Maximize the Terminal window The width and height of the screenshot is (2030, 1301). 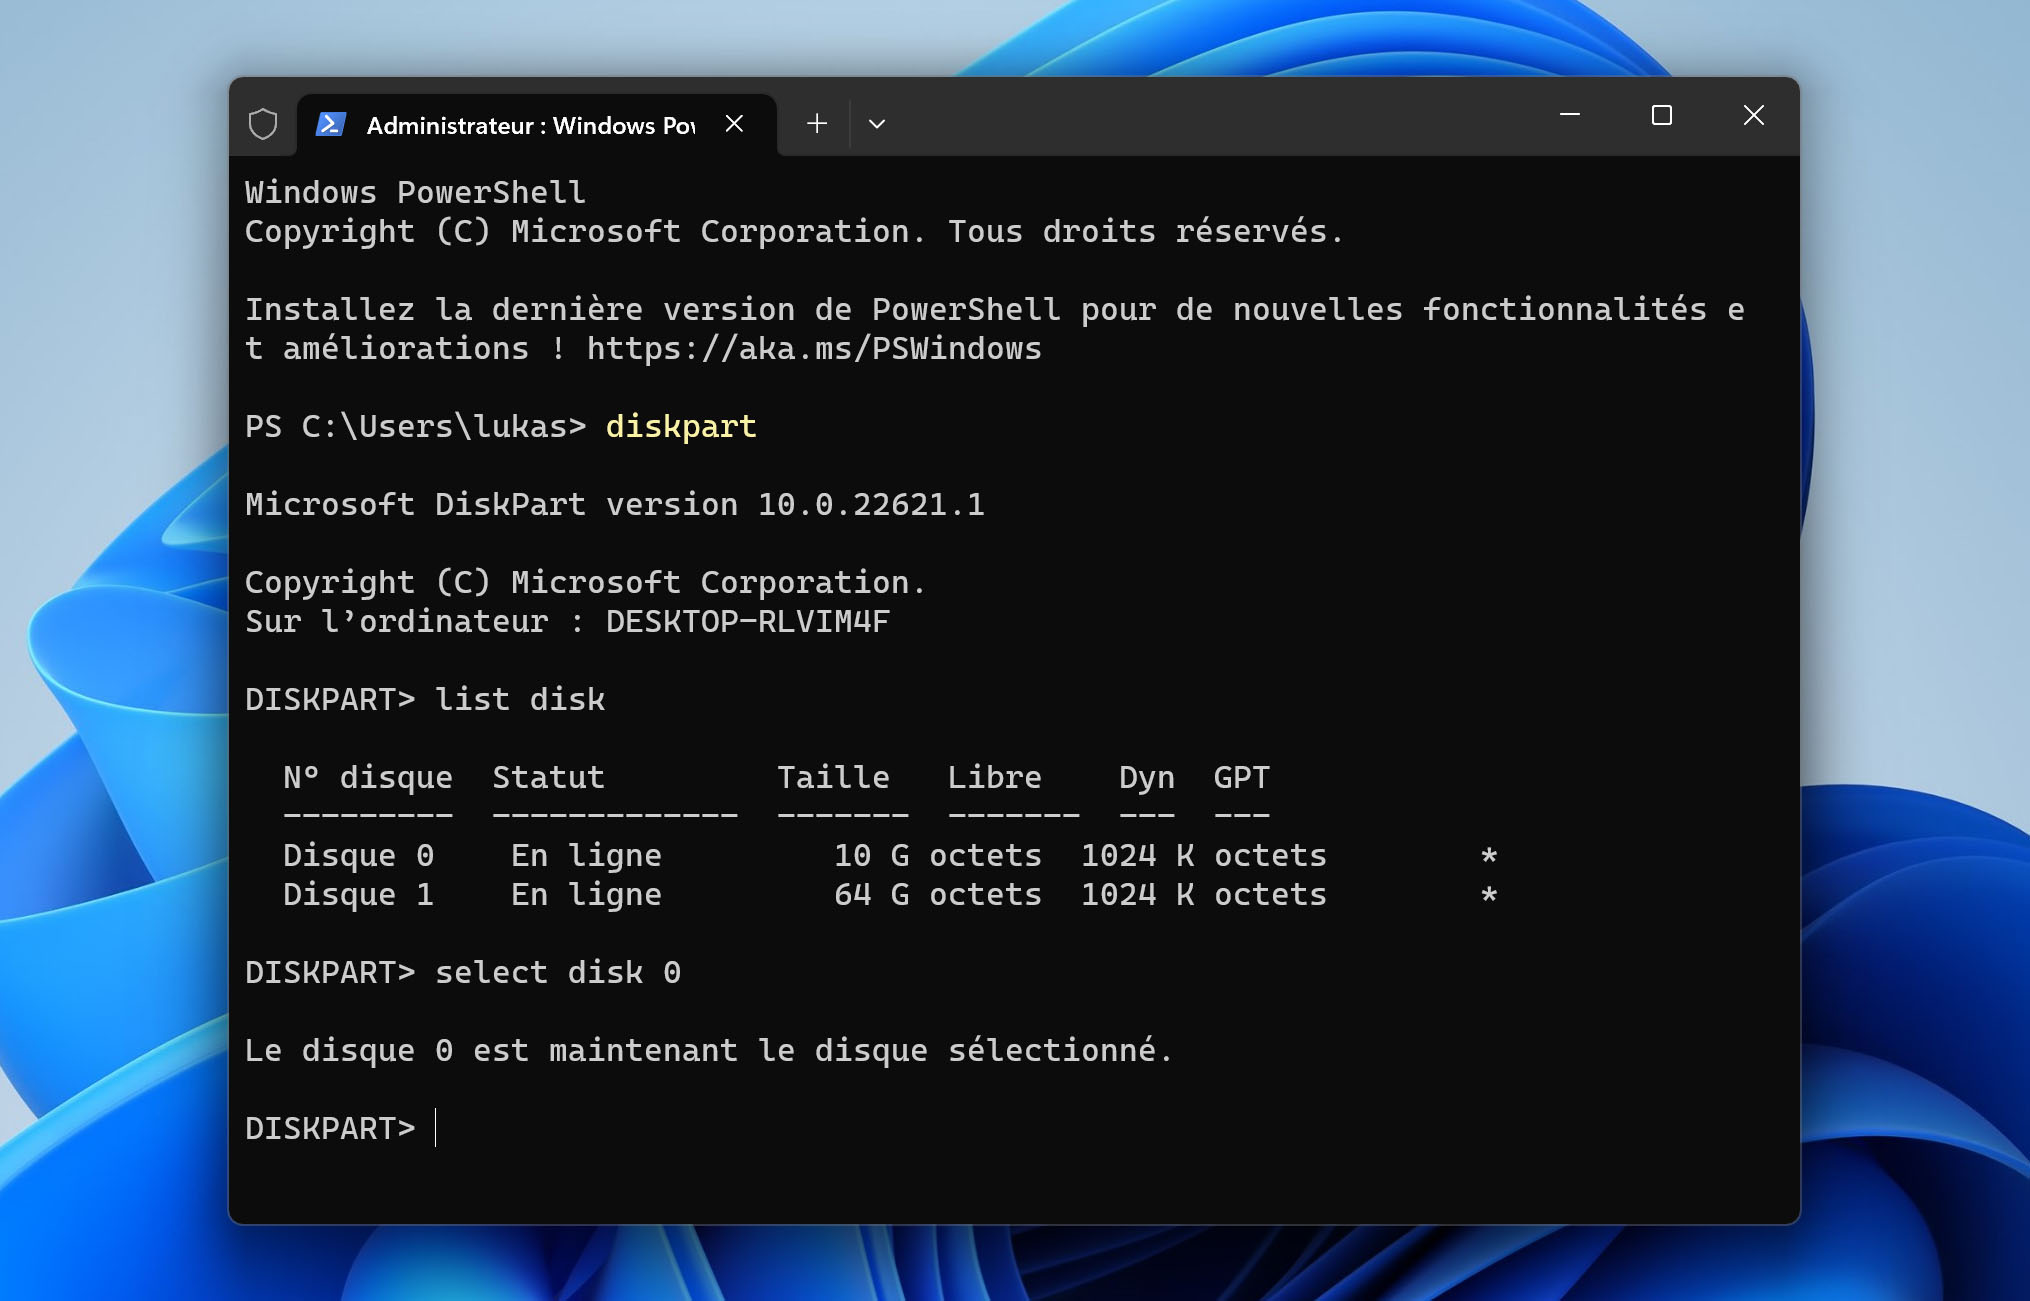1662,115
